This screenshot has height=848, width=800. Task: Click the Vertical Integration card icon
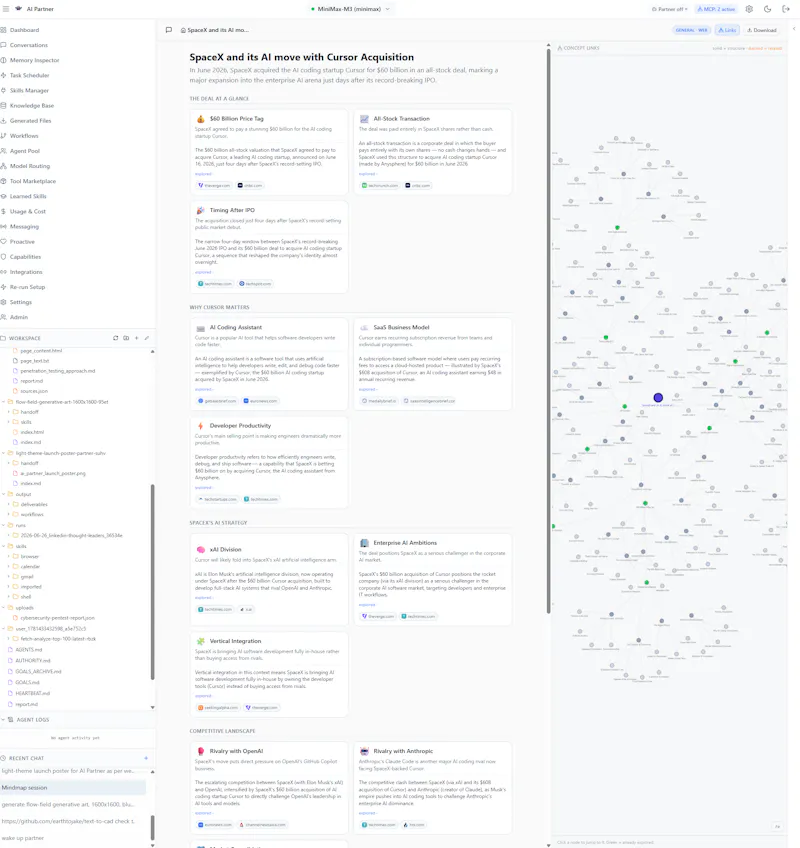[x=201, y=641]
